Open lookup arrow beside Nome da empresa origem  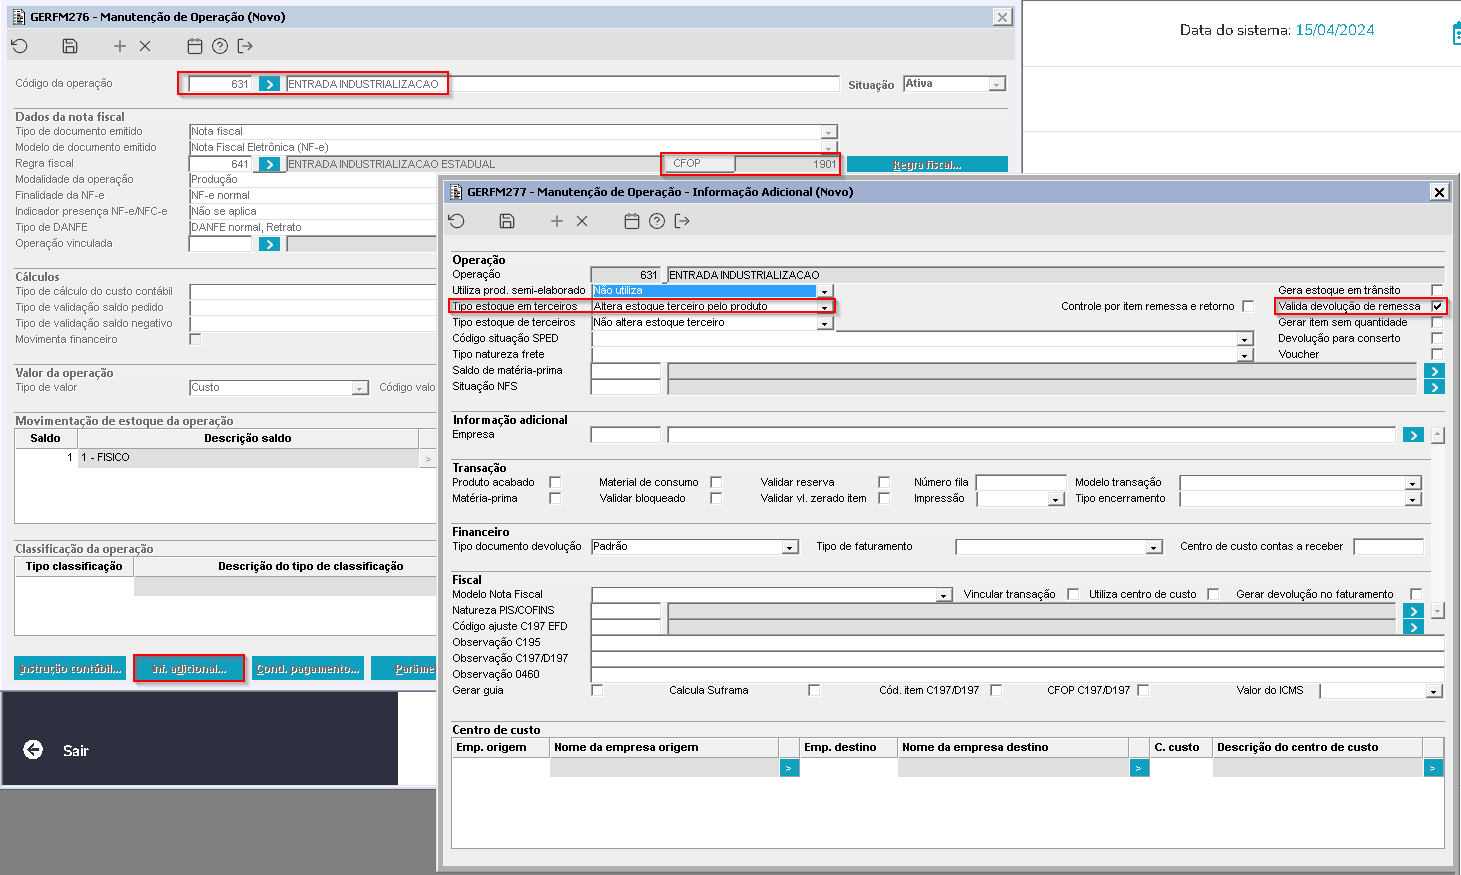tap(789, 768)
